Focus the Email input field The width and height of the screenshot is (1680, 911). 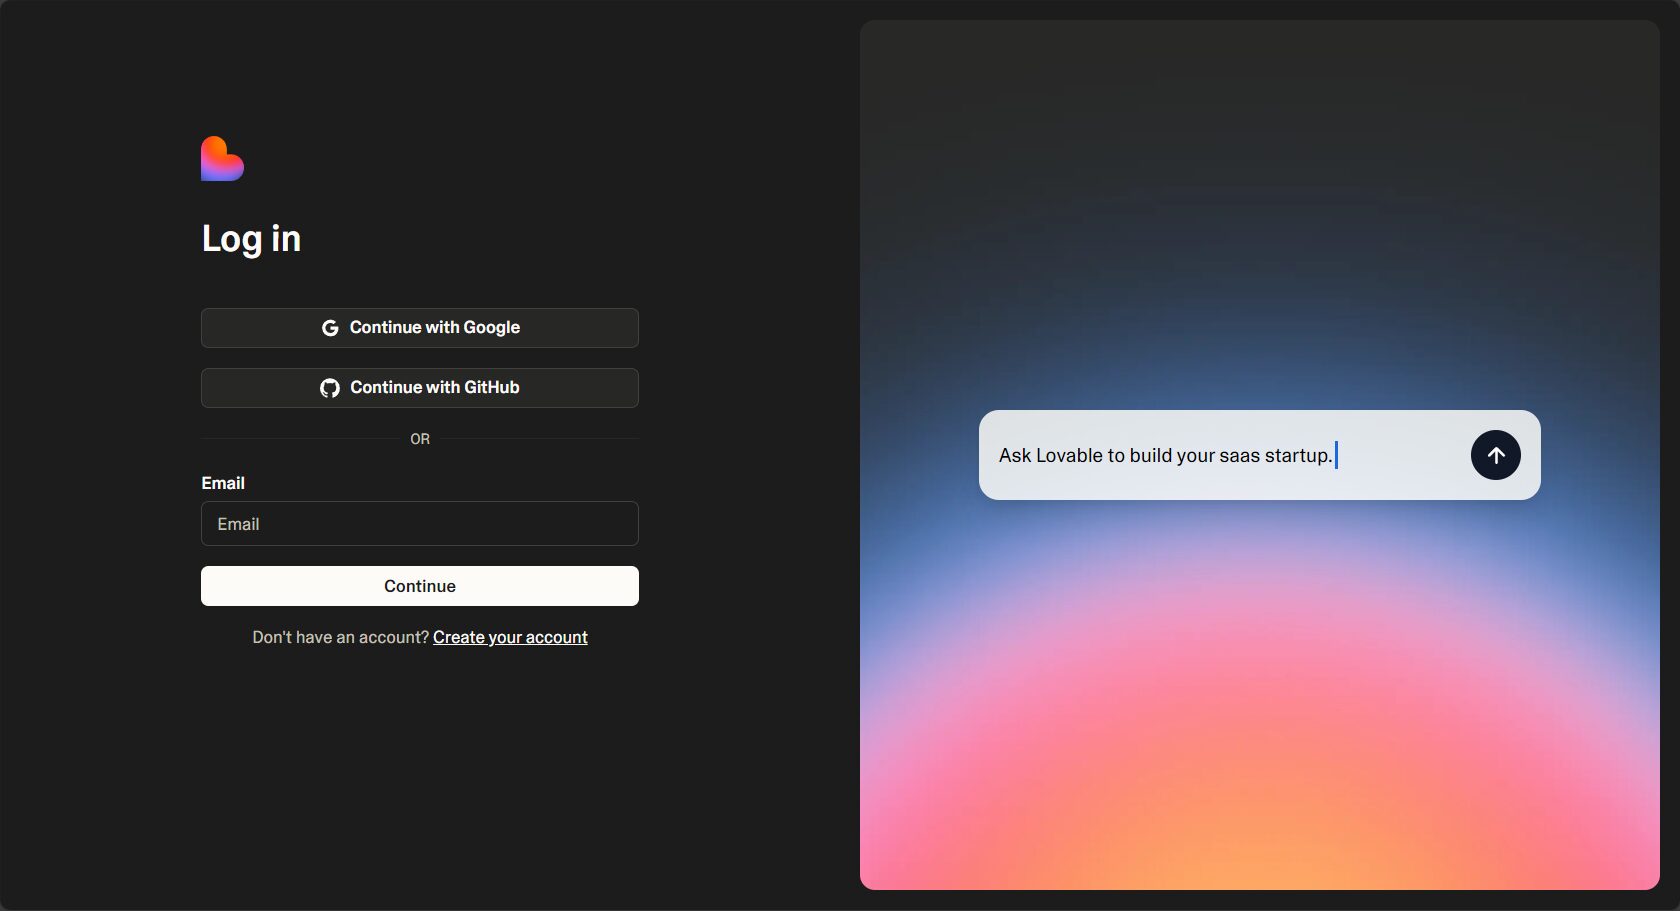point(420,524)
